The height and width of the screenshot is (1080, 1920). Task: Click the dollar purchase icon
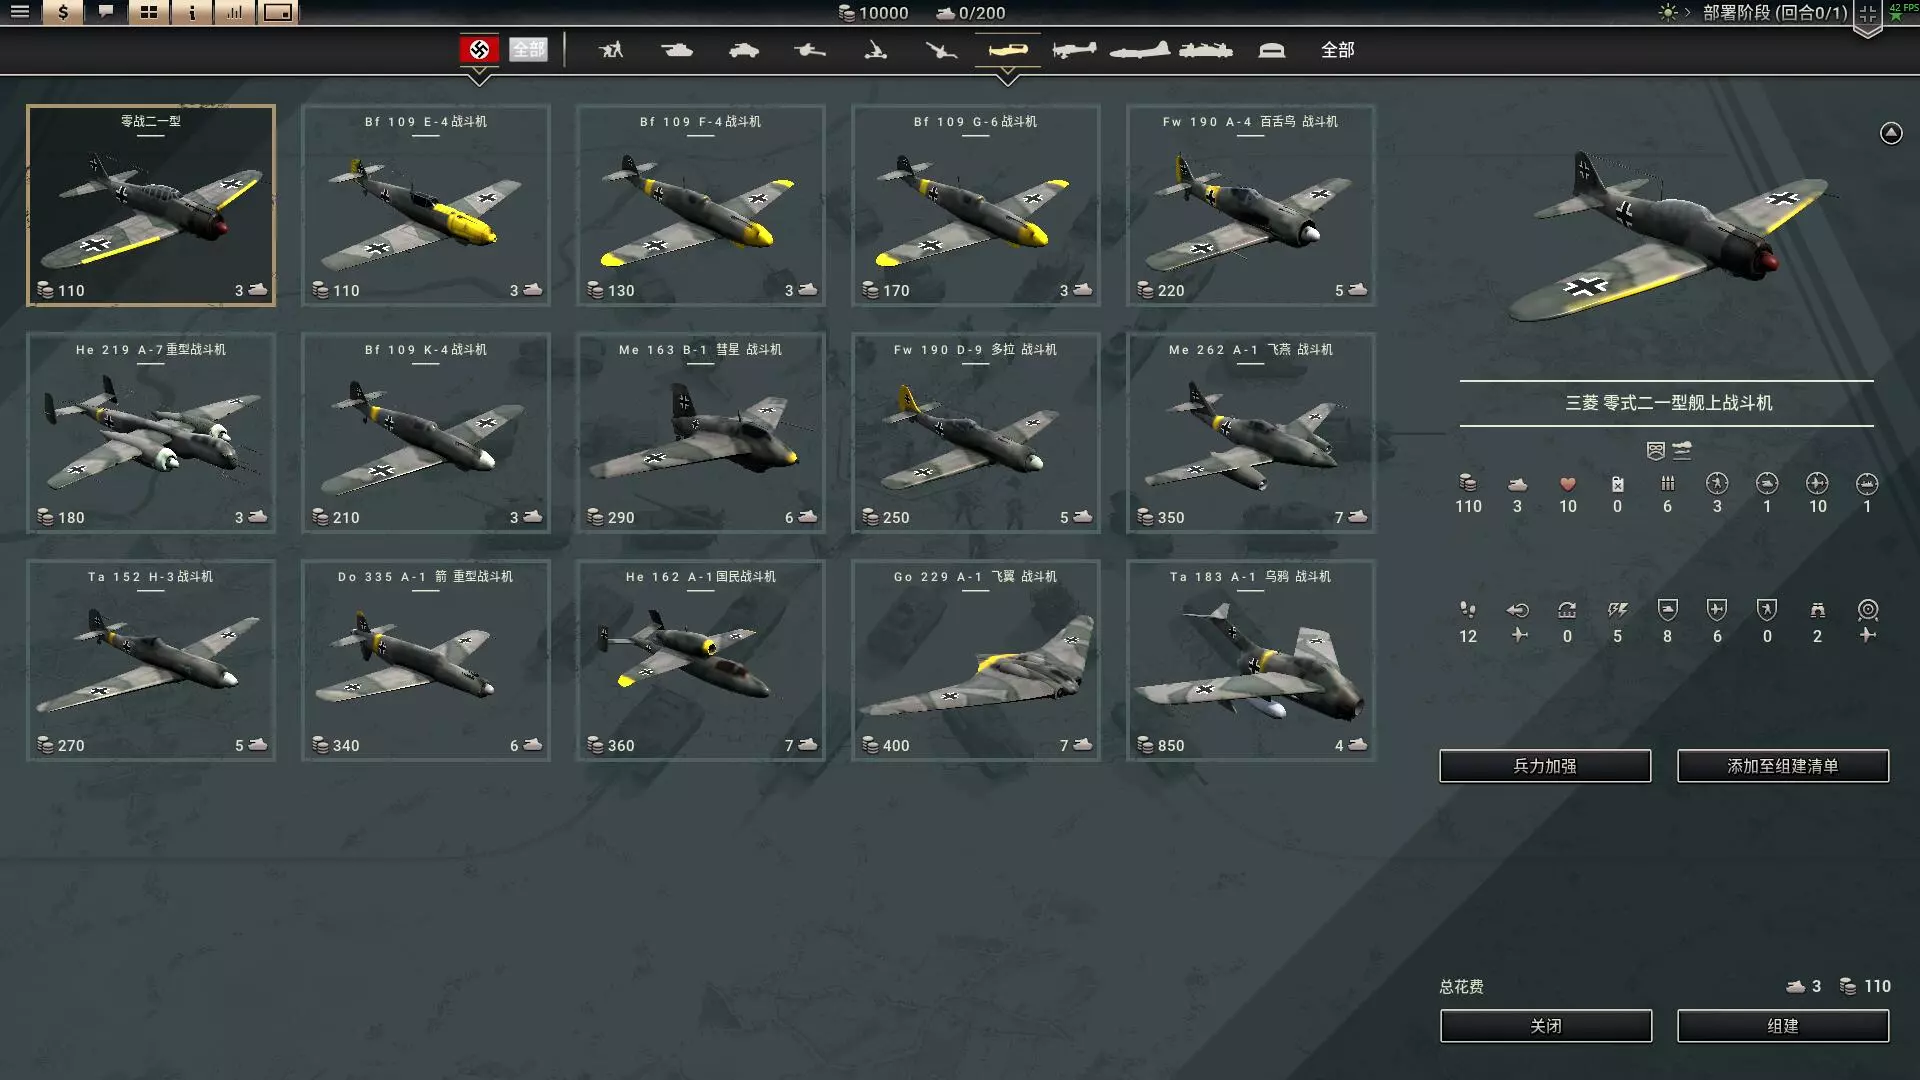point(63,12)
